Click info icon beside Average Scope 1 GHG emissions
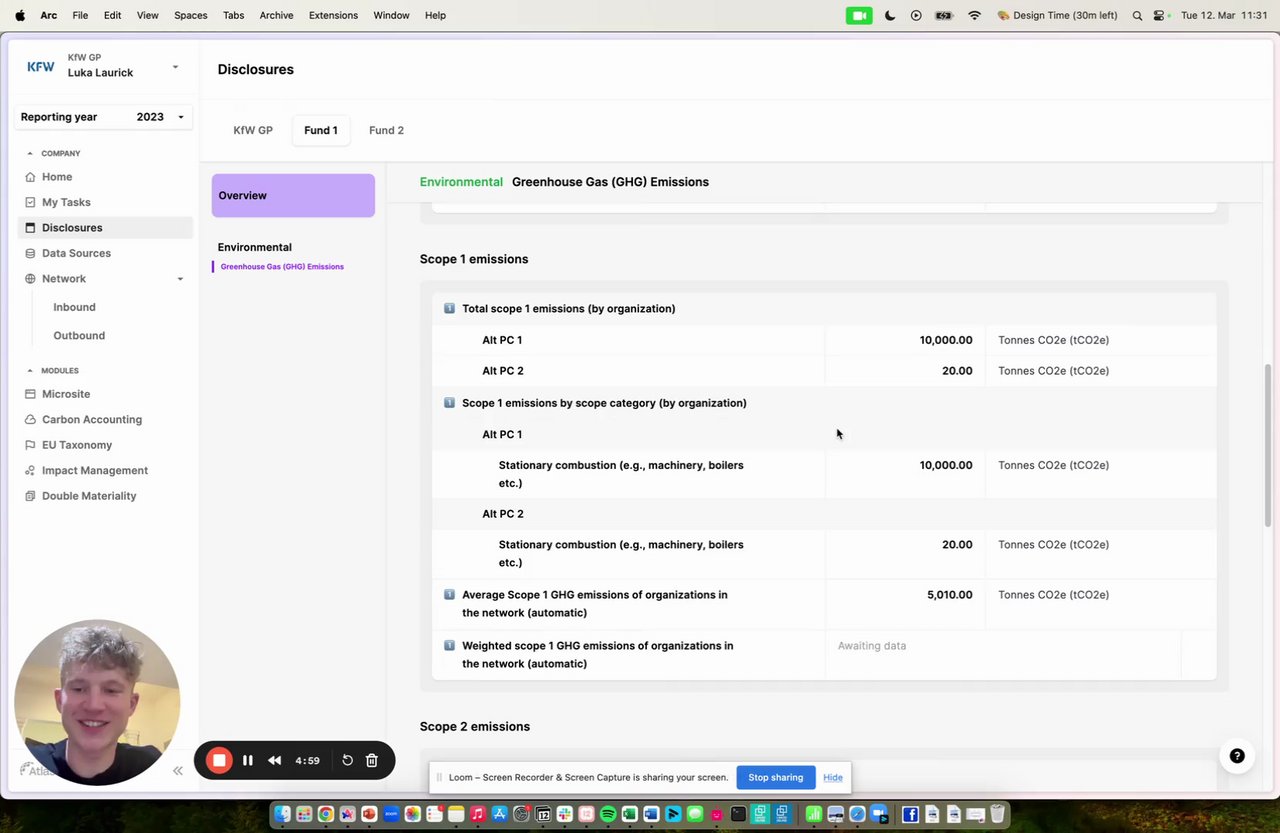Image resolution: width=1280 pixels, height=833 pixels. tap(449, 595)
